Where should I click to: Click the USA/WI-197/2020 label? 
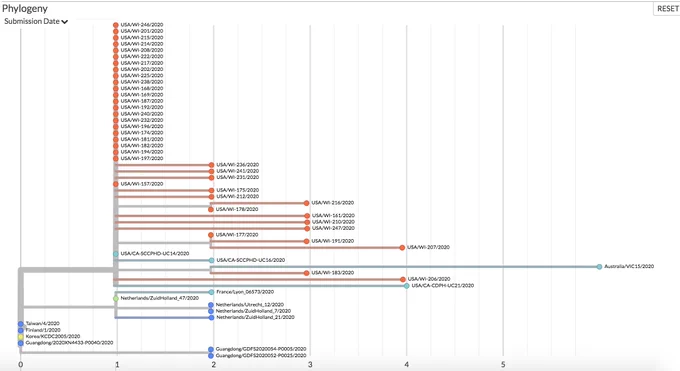(142, 158)
